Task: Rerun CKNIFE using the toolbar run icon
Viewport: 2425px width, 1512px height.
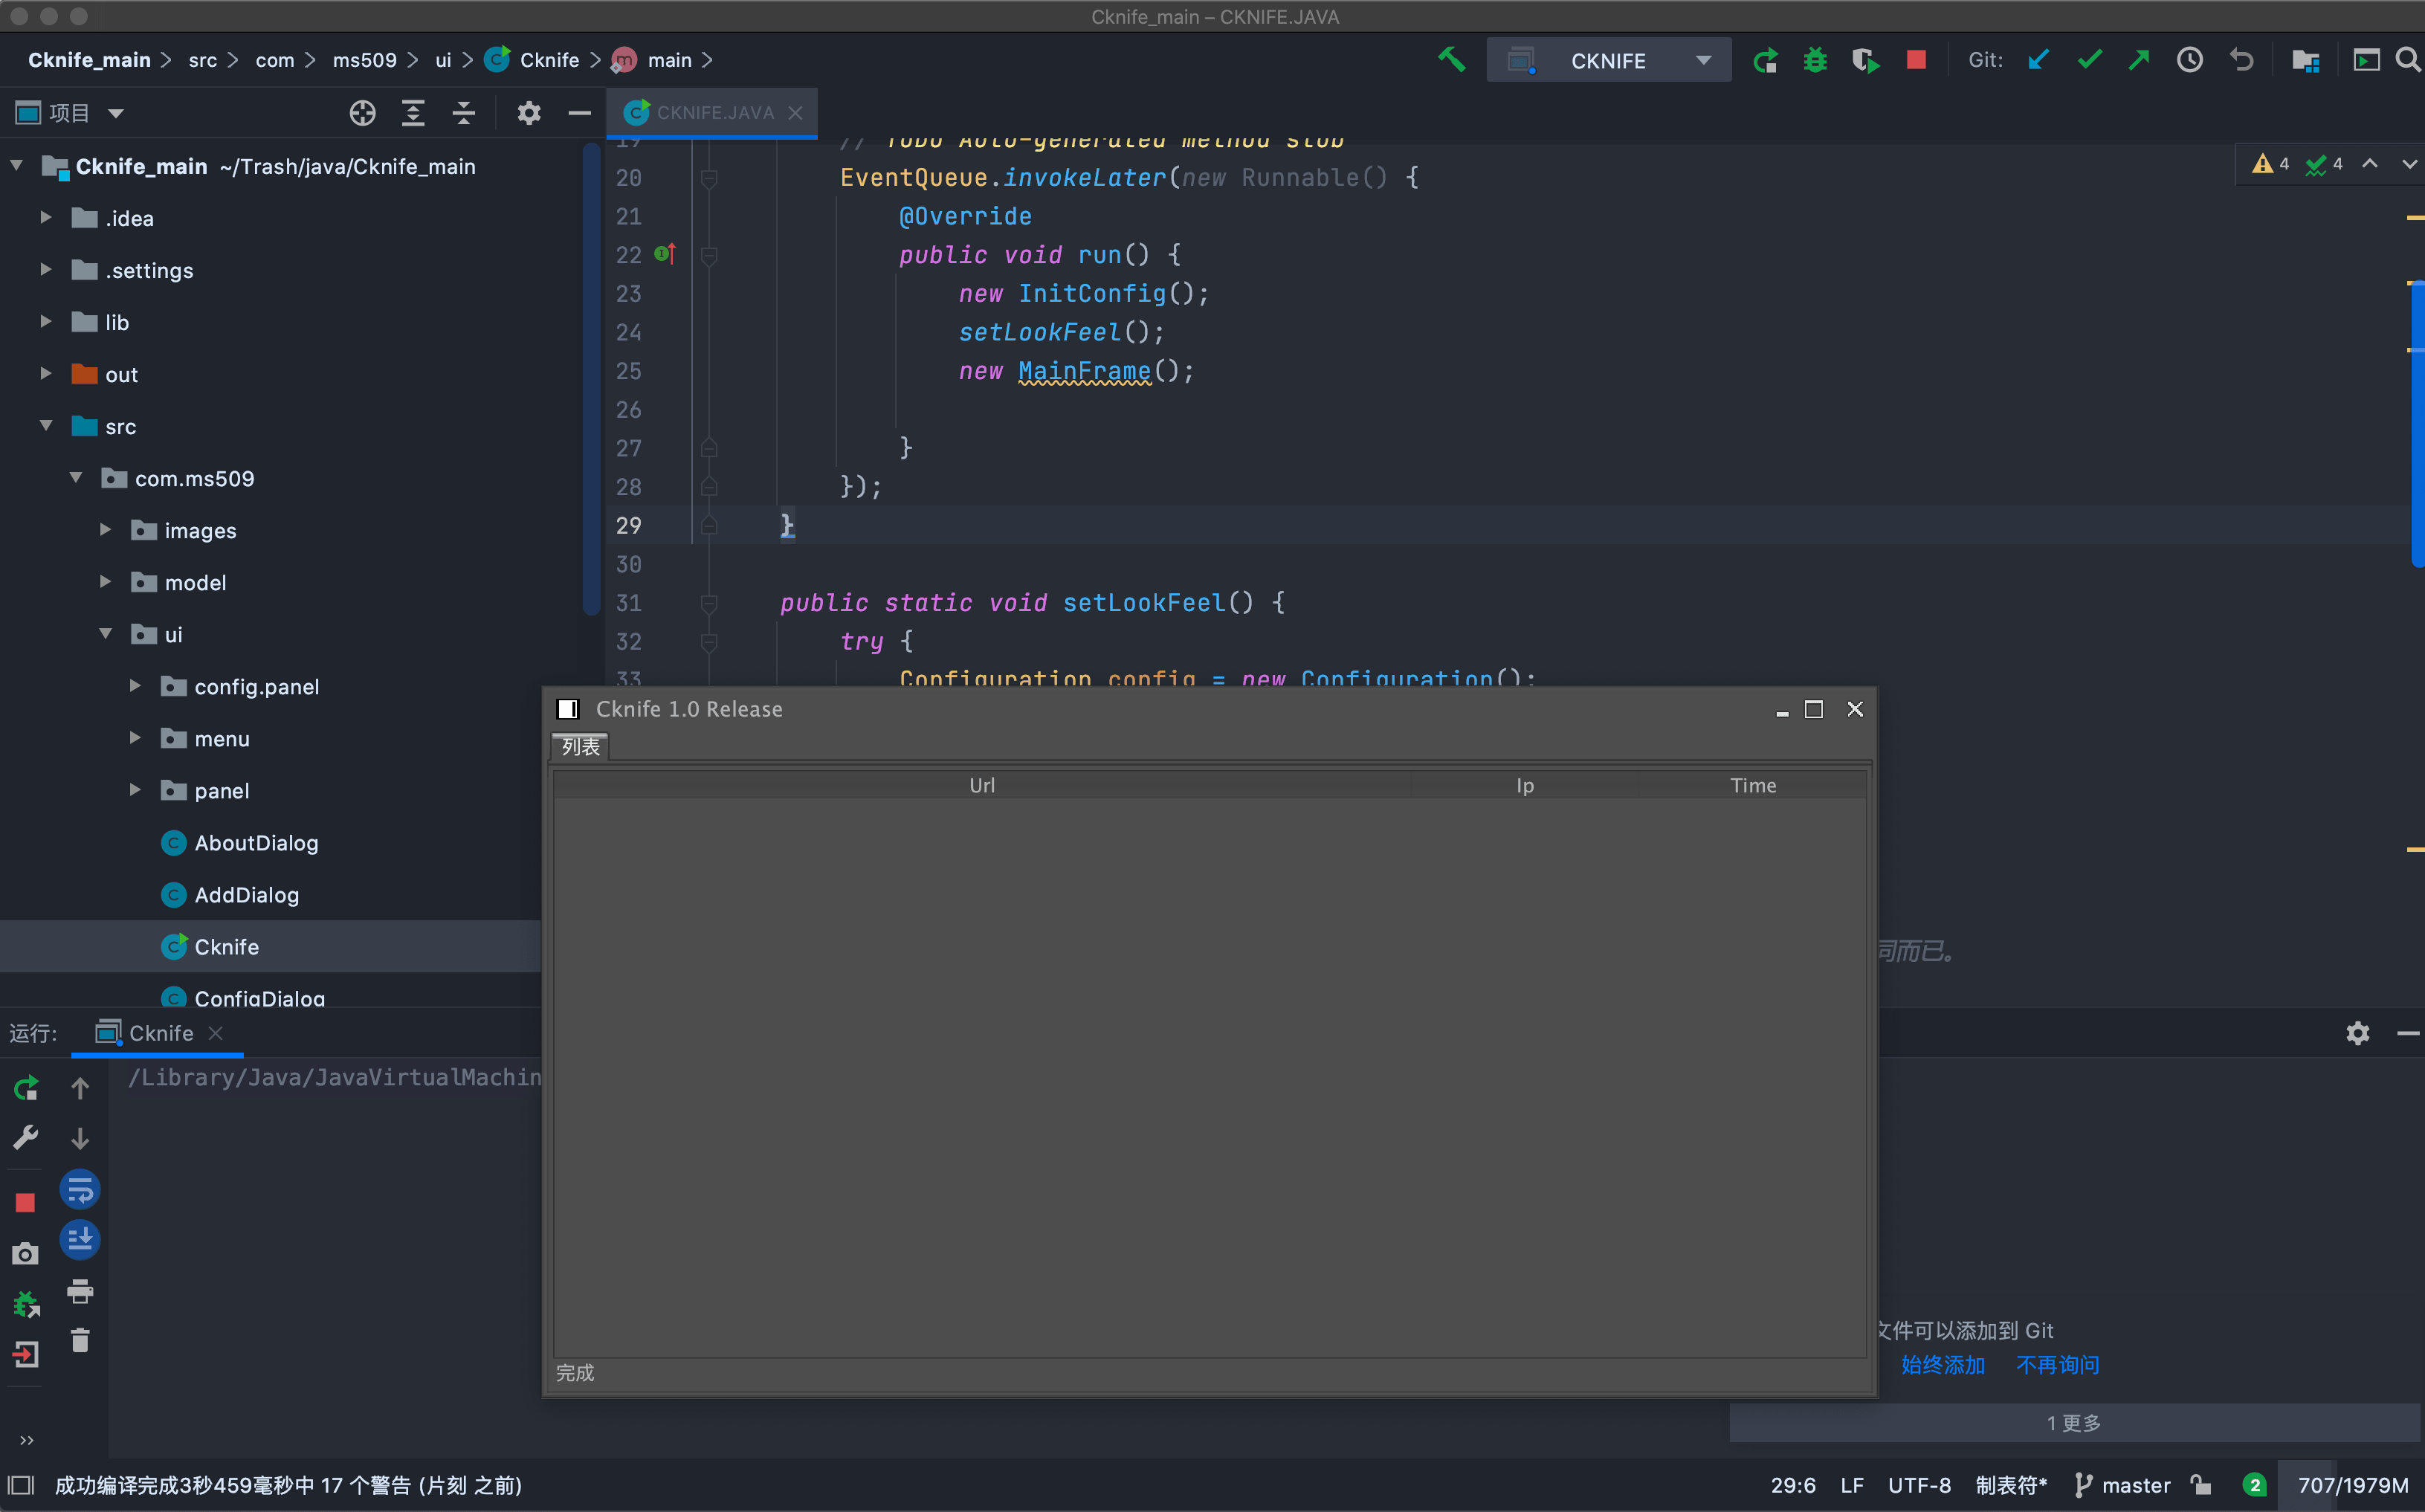Action: coord(1765,60)
